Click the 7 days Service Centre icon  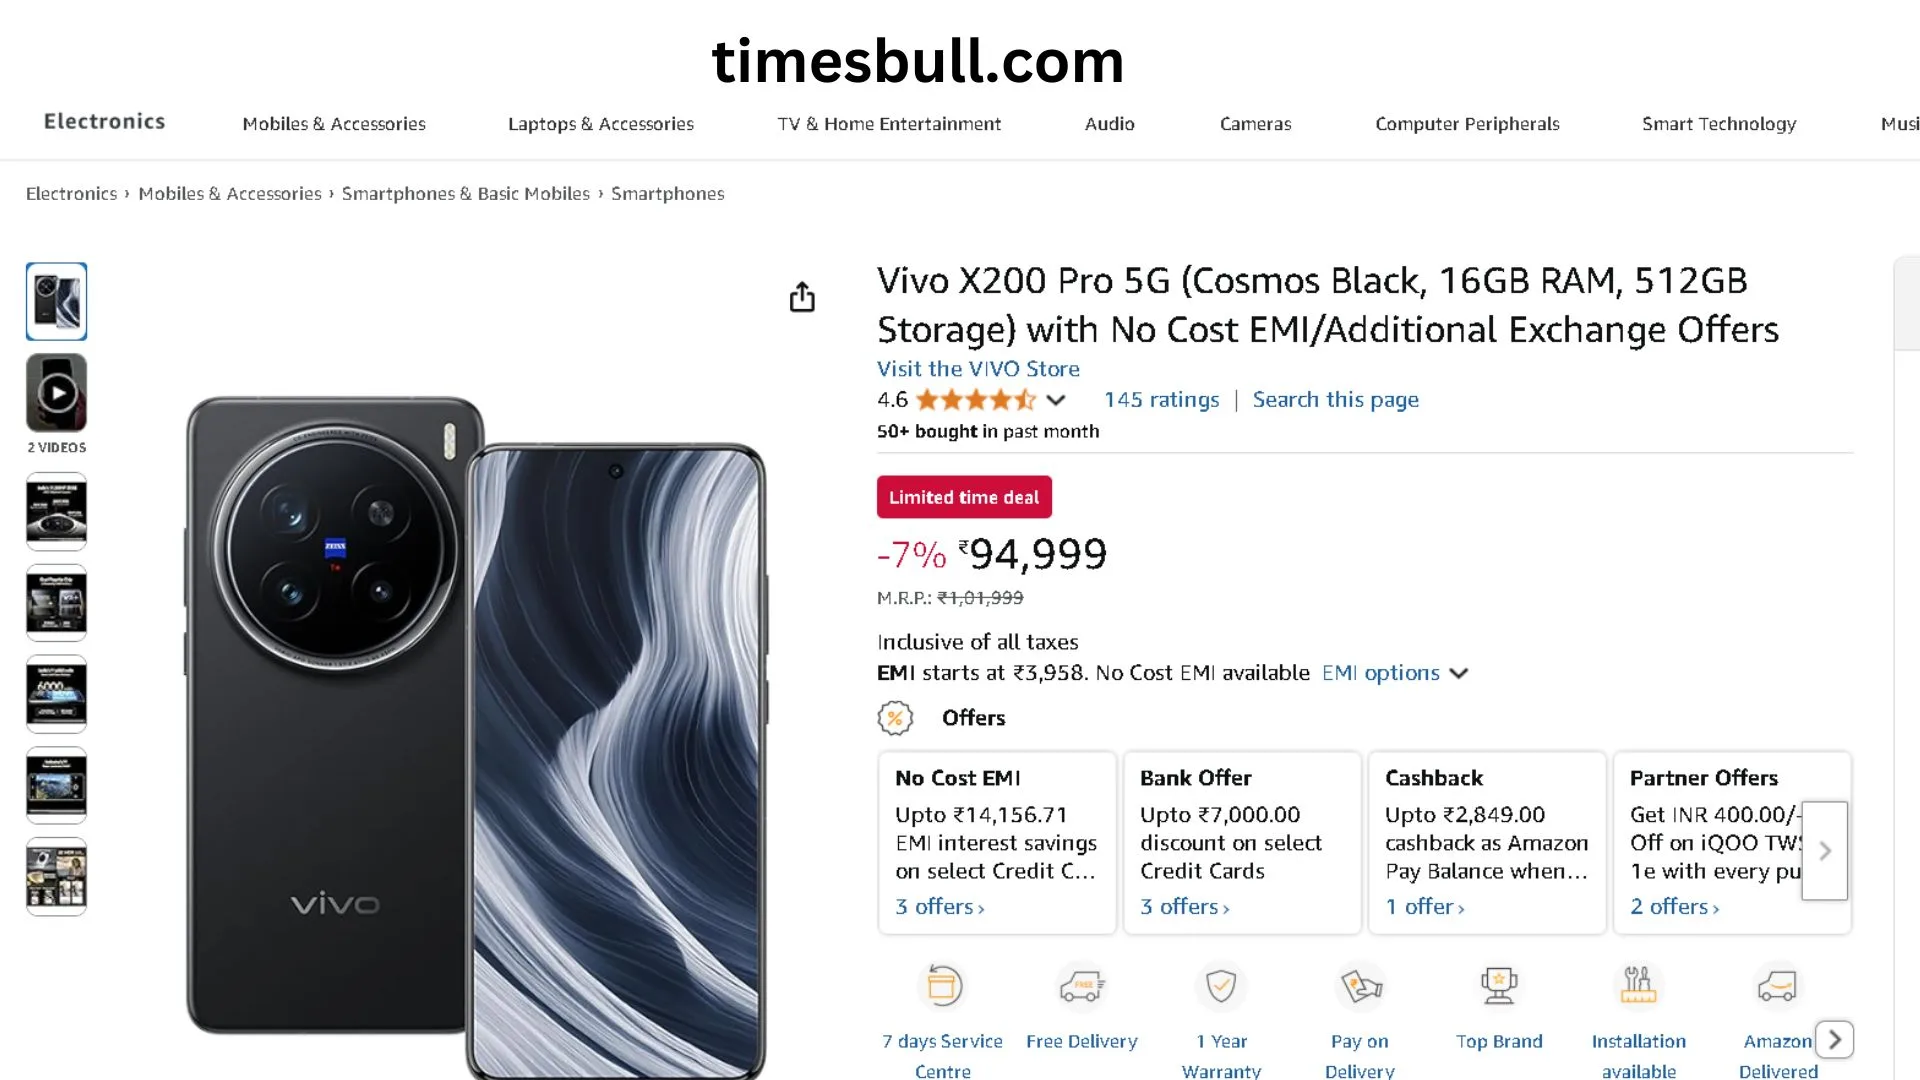coord(943,987)
